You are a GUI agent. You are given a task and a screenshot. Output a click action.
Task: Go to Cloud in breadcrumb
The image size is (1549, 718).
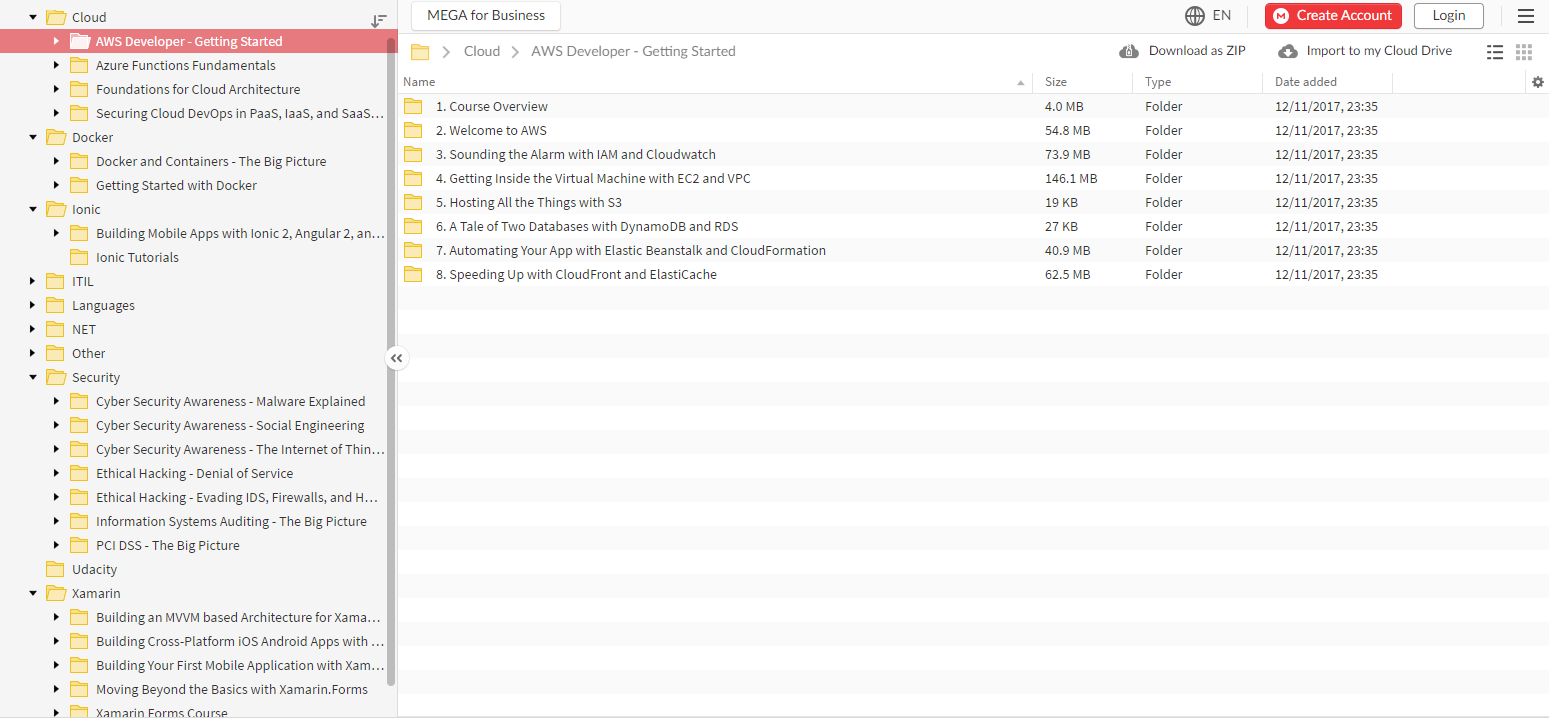tap(482, 51)
